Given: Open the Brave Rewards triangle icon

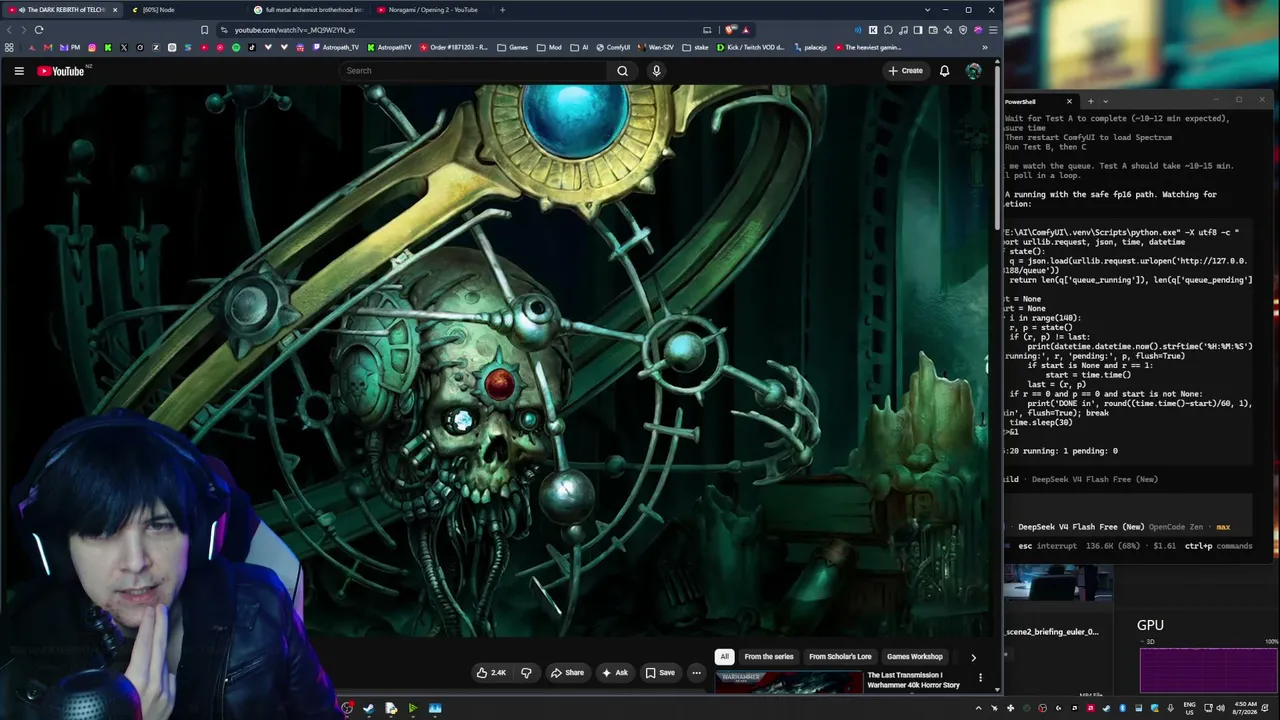Looking at the screenshot, I should 745,30.
